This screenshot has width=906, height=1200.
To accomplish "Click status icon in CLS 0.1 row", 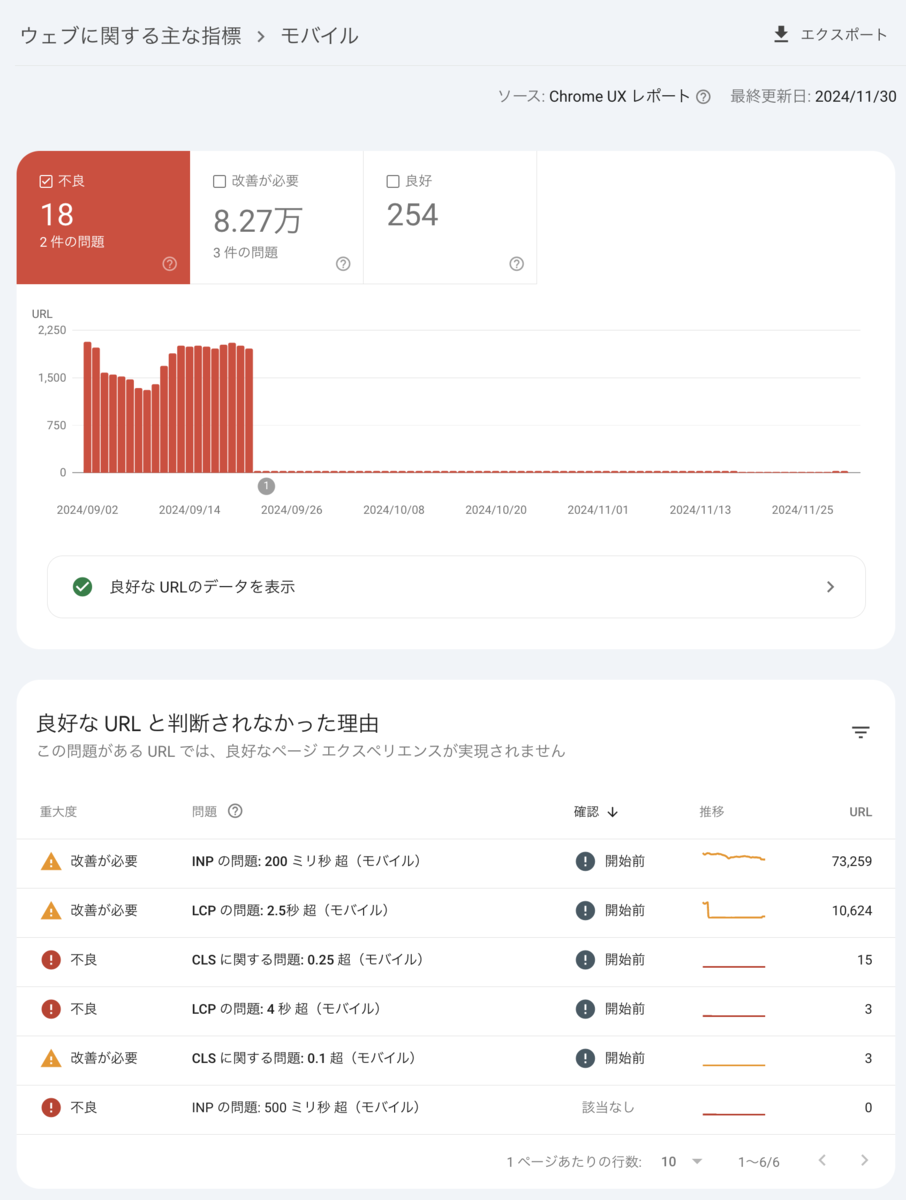I will coord(585,1058).
